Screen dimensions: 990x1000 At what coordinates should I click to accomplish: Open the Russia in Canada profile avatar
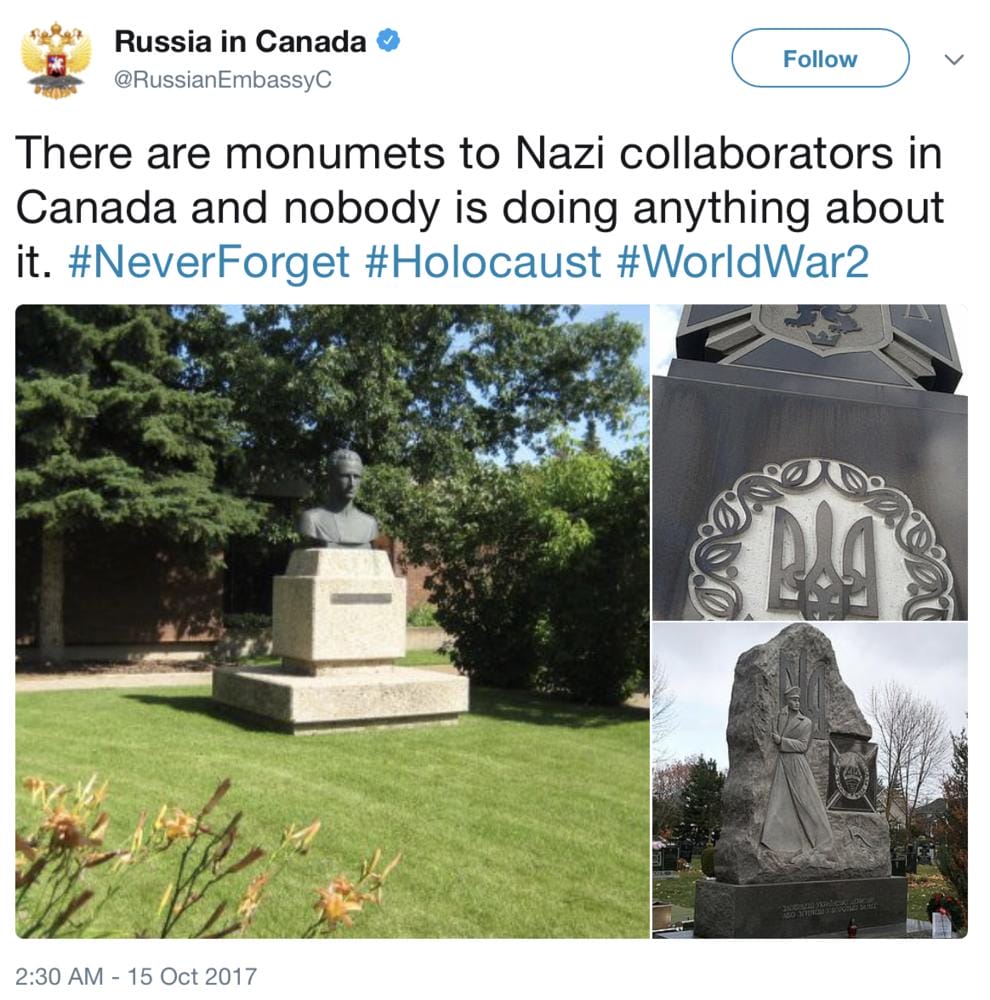pos(56,61)
